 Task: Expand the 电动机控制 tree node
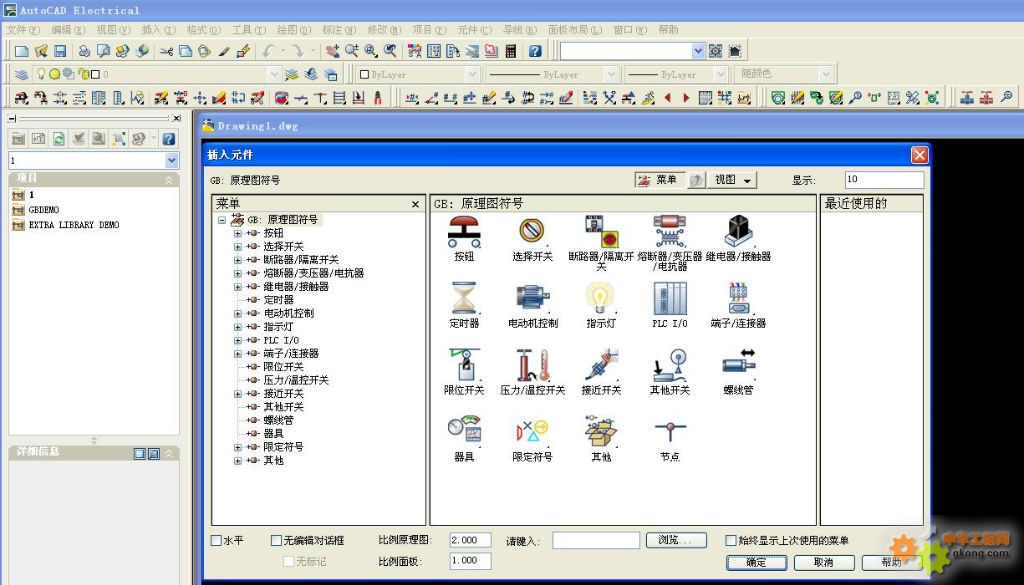238,313
